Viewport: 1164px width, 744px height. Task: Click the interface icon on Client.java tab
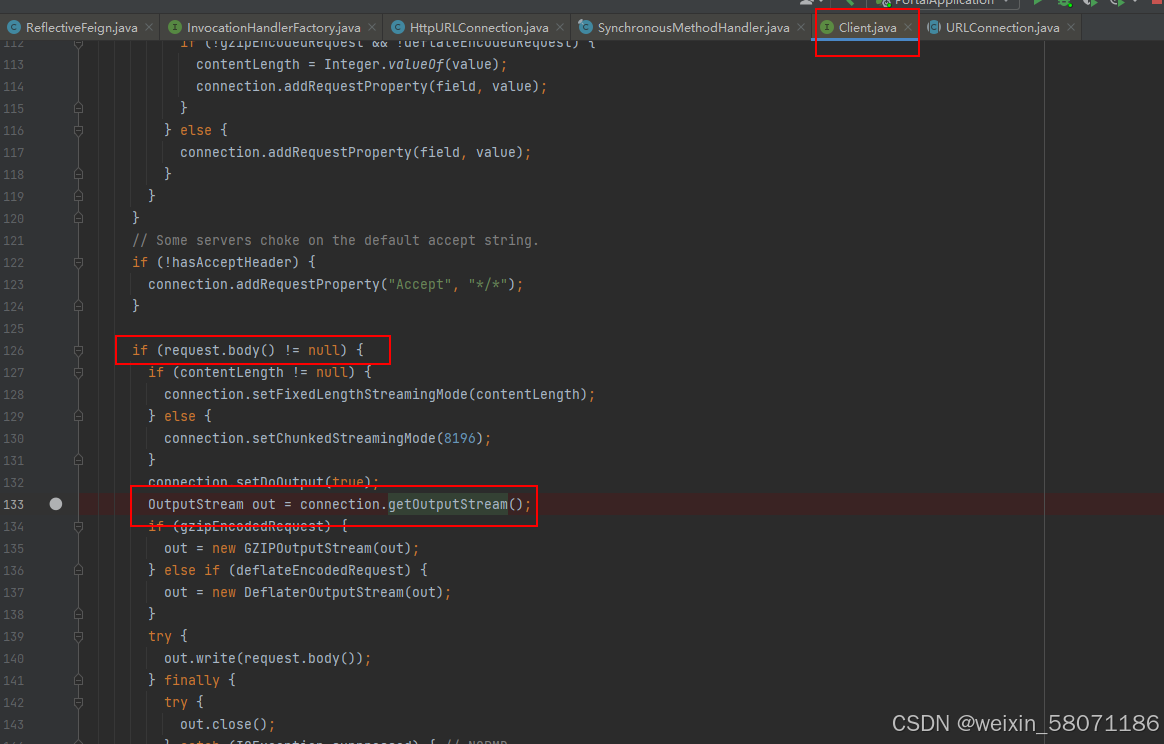coord(827,27)
